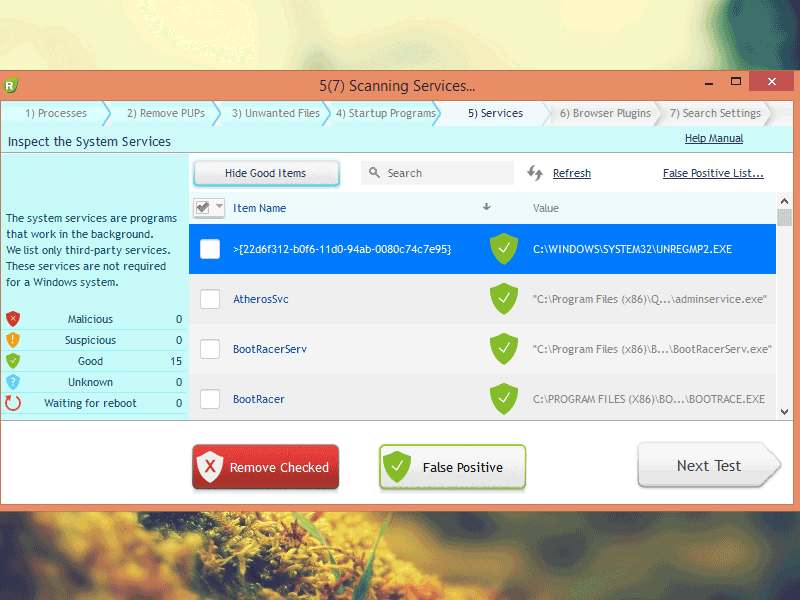Click the app logo in title bar
The image size is (800, 600).
(x=11, y=86)
